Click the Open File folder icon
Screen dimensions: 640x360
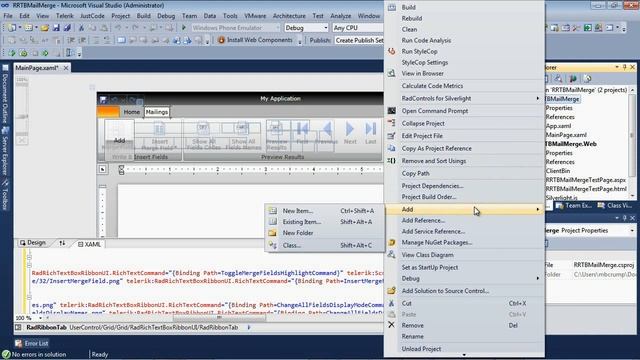click(x=45, y=28)
